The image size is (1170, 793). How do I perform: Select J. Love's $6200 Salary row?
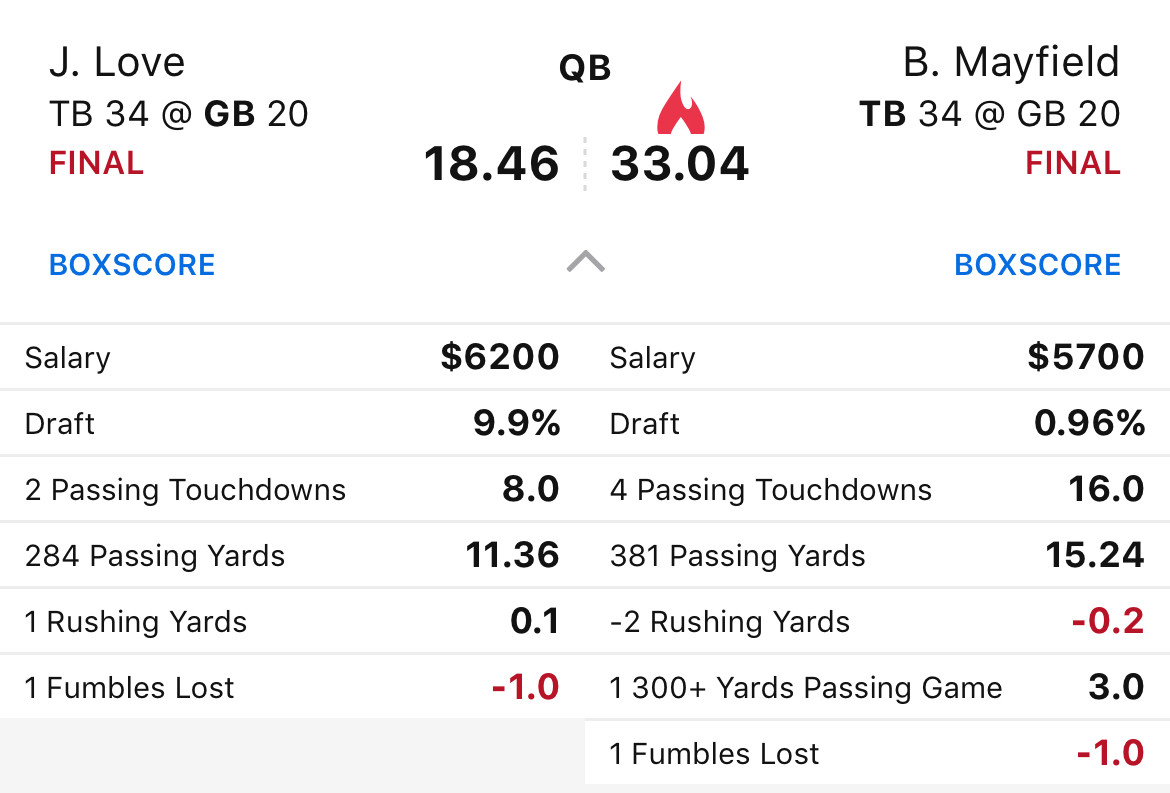(292, 357)
